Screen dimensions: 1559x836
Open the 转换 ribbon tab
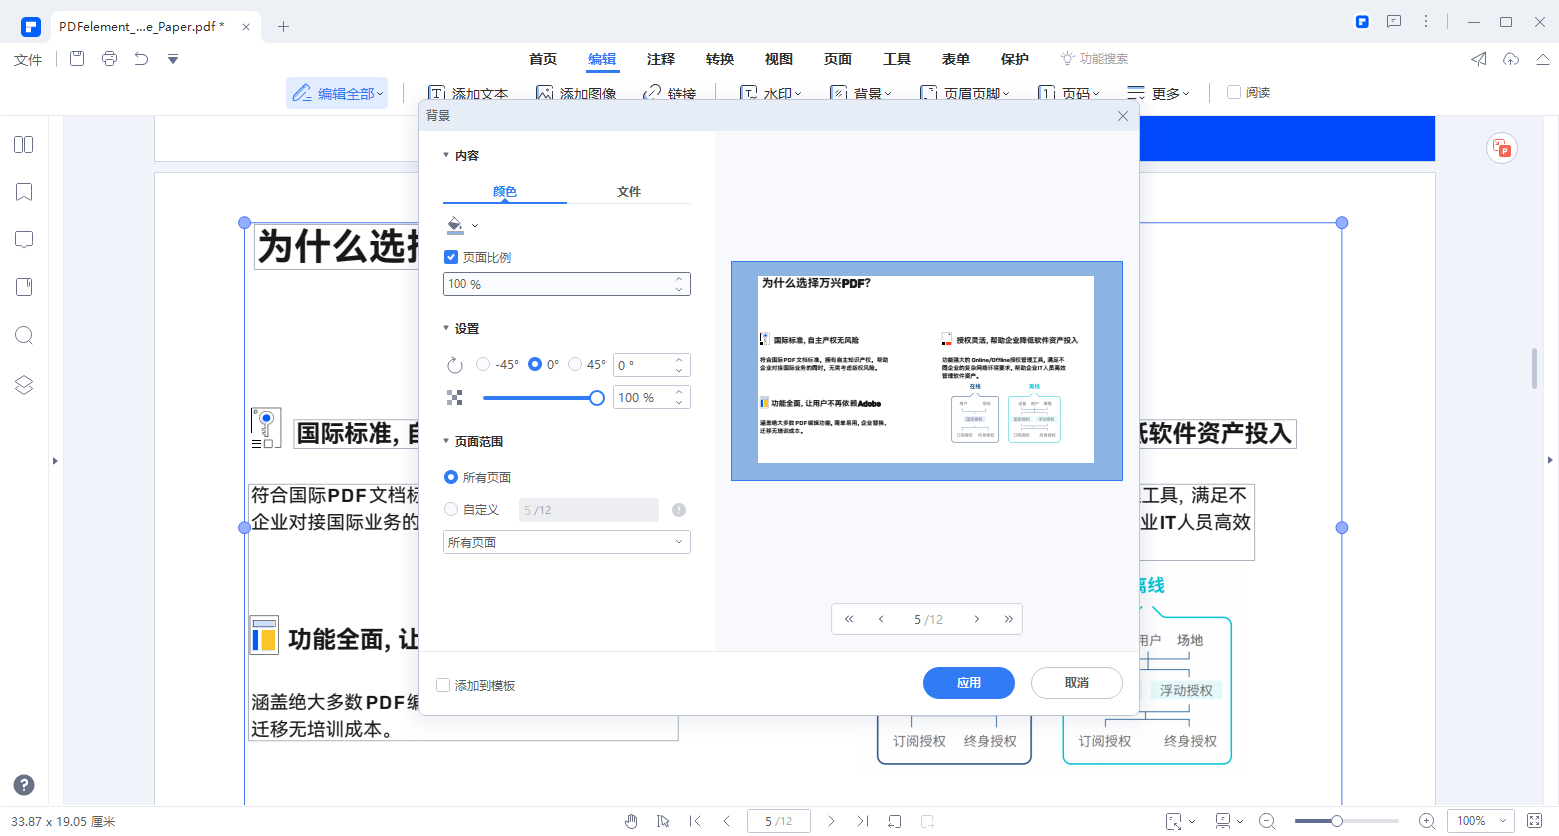pos(719,59)
